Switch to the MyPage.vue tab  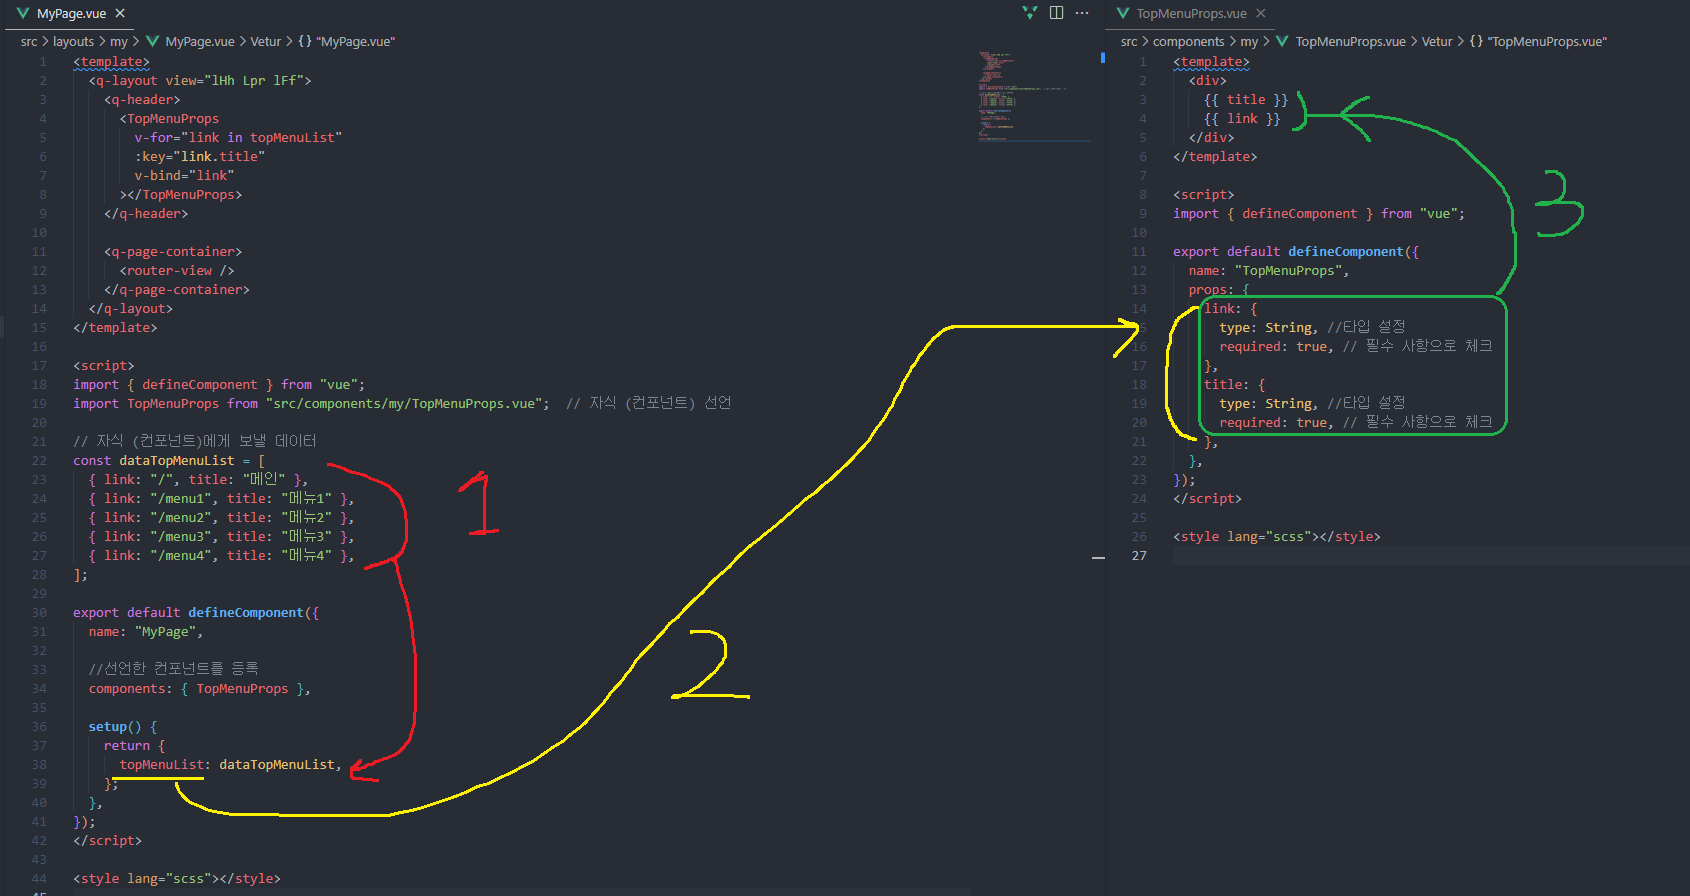tap(71, 13)
